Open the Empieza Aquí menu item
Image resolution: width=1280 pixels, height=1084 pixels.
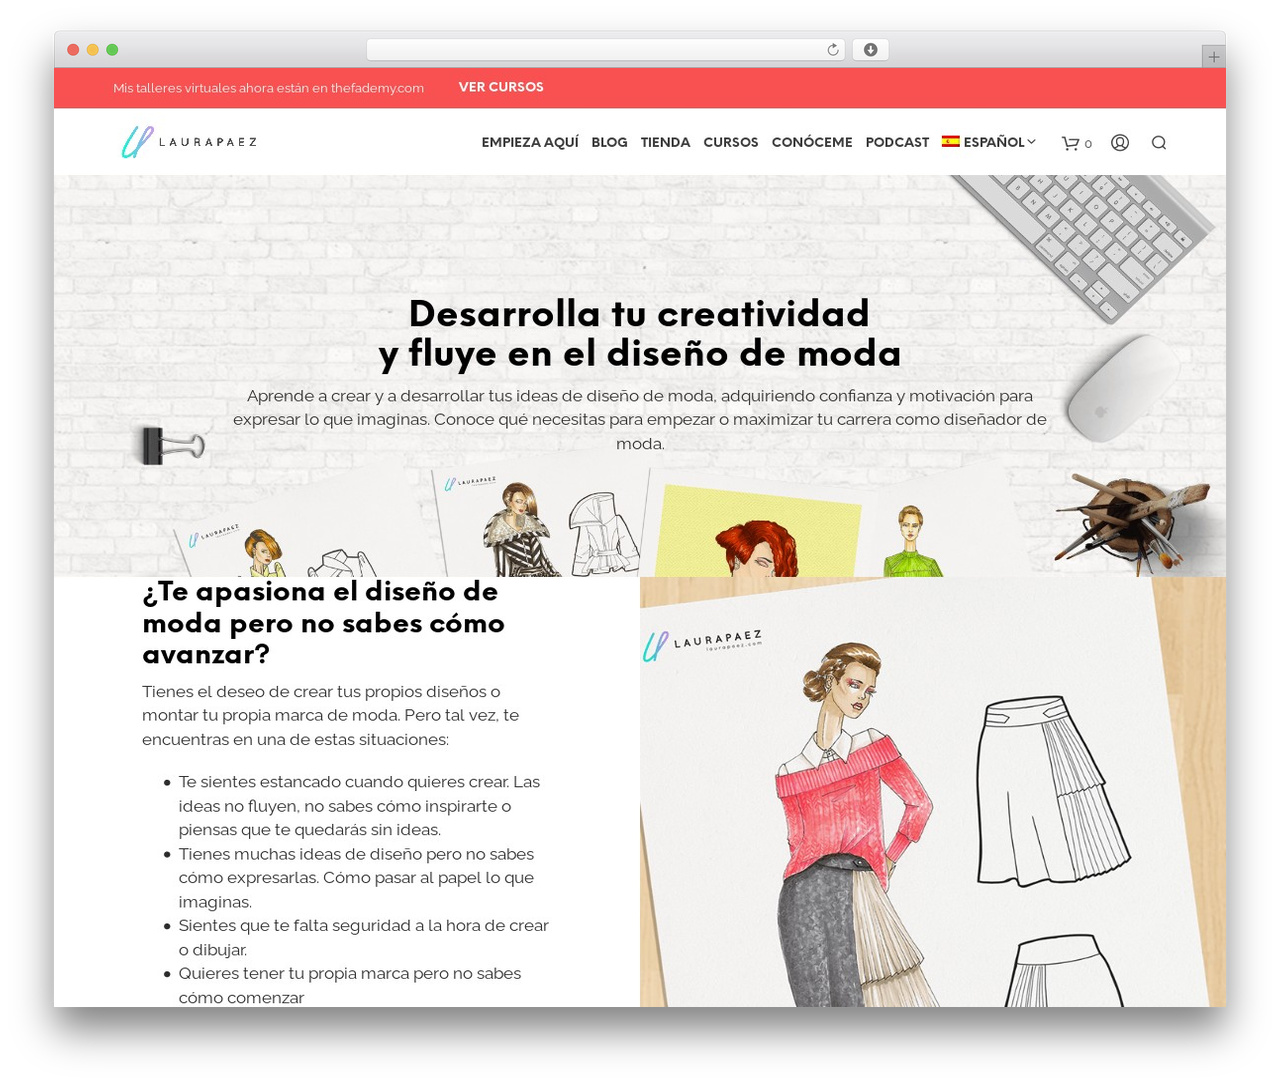(x=530, y=142)
